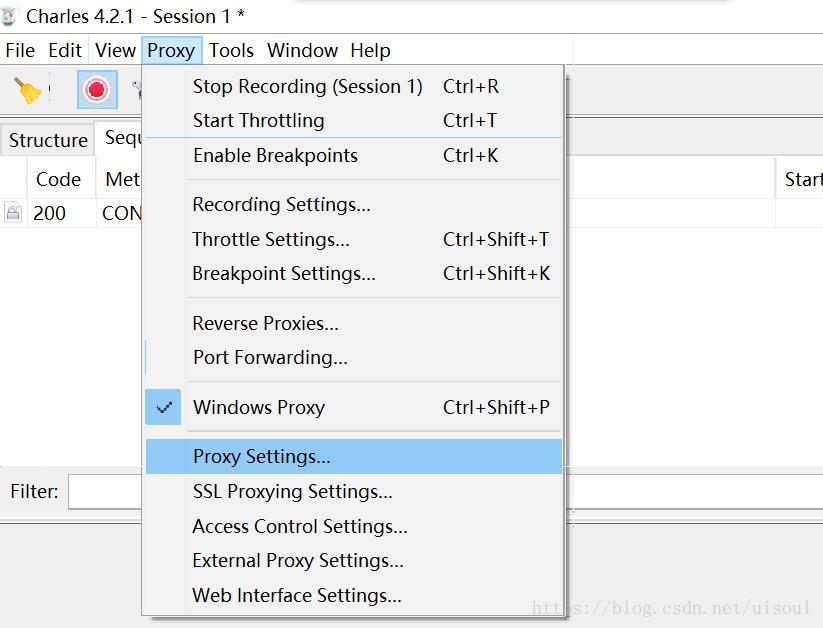Select Enable Breakpoints menu item

tap(353, 155)
